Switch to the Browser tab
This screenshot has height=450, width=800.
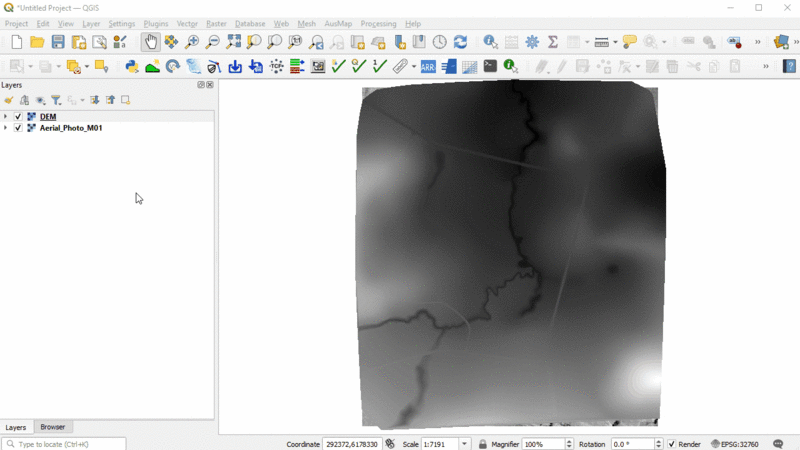52,427
